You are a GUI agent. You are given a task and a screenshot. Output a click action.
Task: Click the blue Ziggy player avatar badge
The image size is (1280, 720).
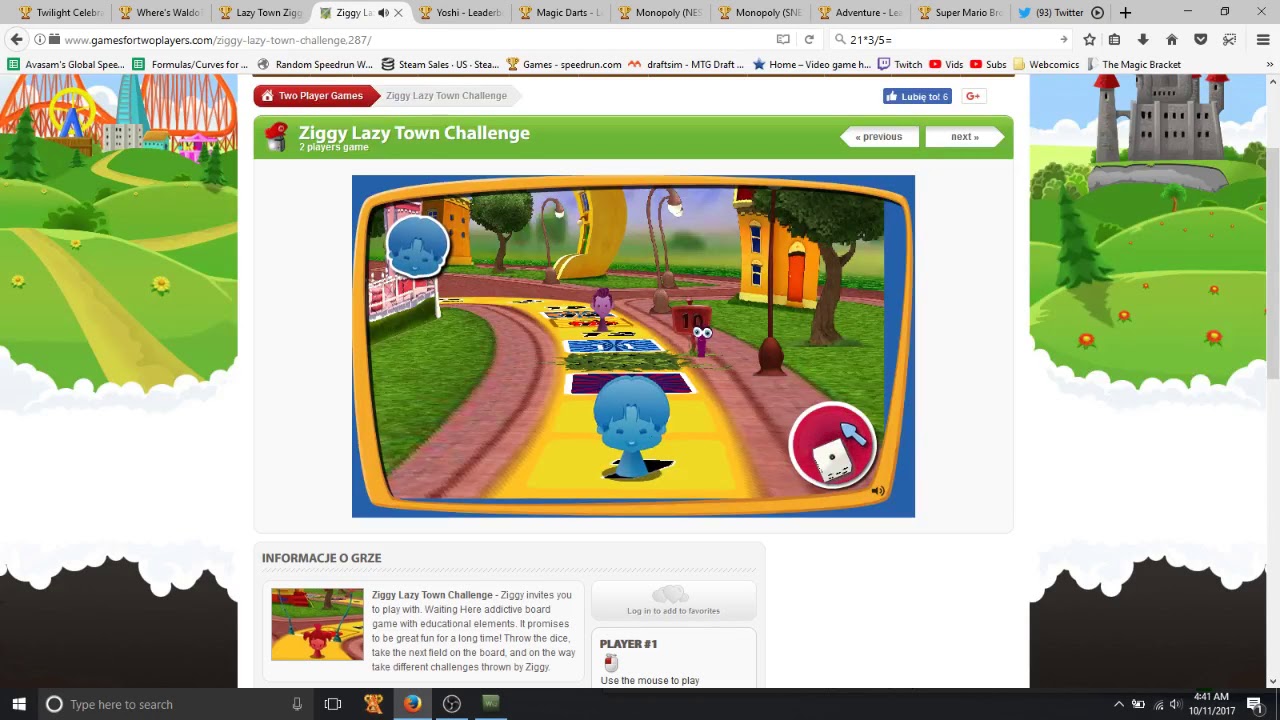tap(417, 246)
